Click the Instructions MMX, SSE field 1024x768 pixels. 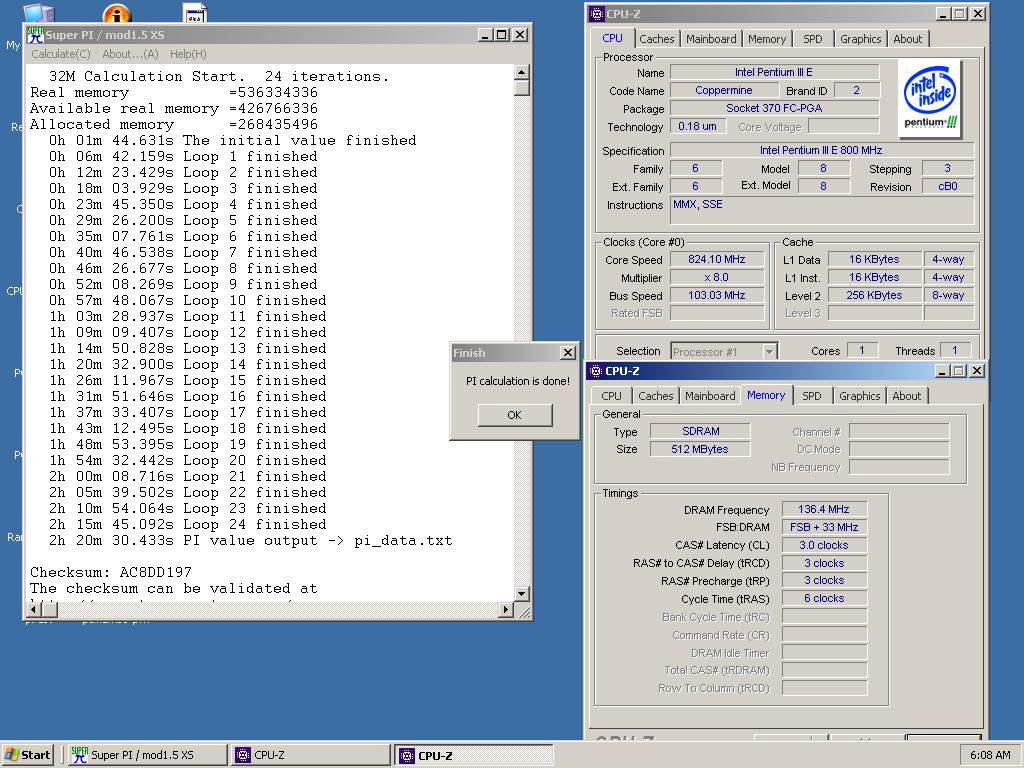tap(822, 212)
